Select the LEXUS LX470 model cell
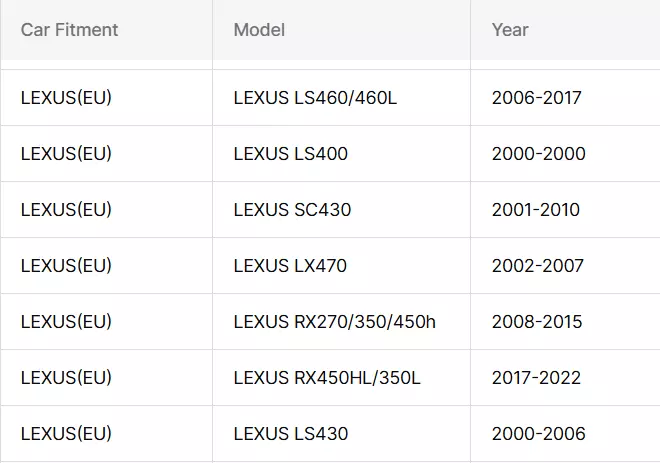 [x=341, y=266]
